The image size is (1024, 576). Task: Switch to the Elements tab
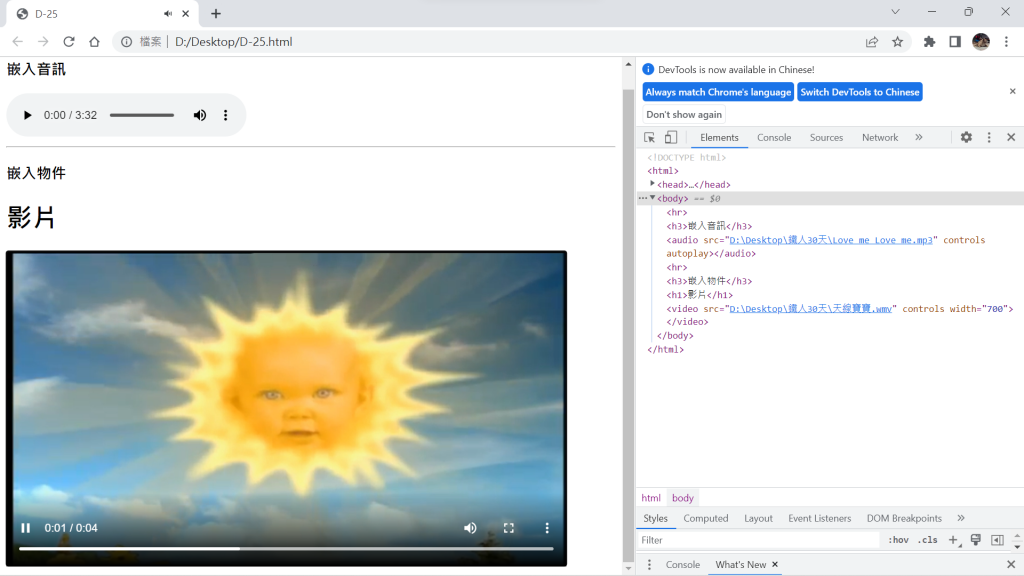[719, 138]
